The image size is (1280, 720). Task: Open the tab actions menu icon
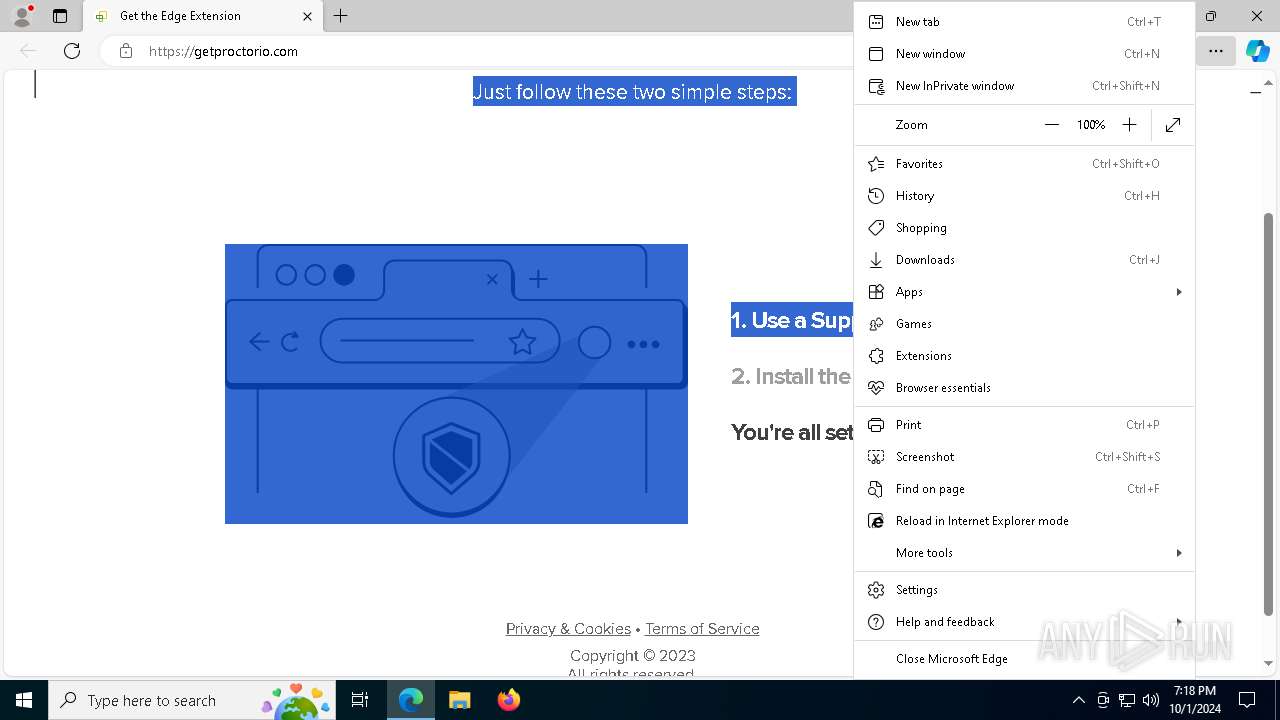pyautogui.click(x=60, y=16)
